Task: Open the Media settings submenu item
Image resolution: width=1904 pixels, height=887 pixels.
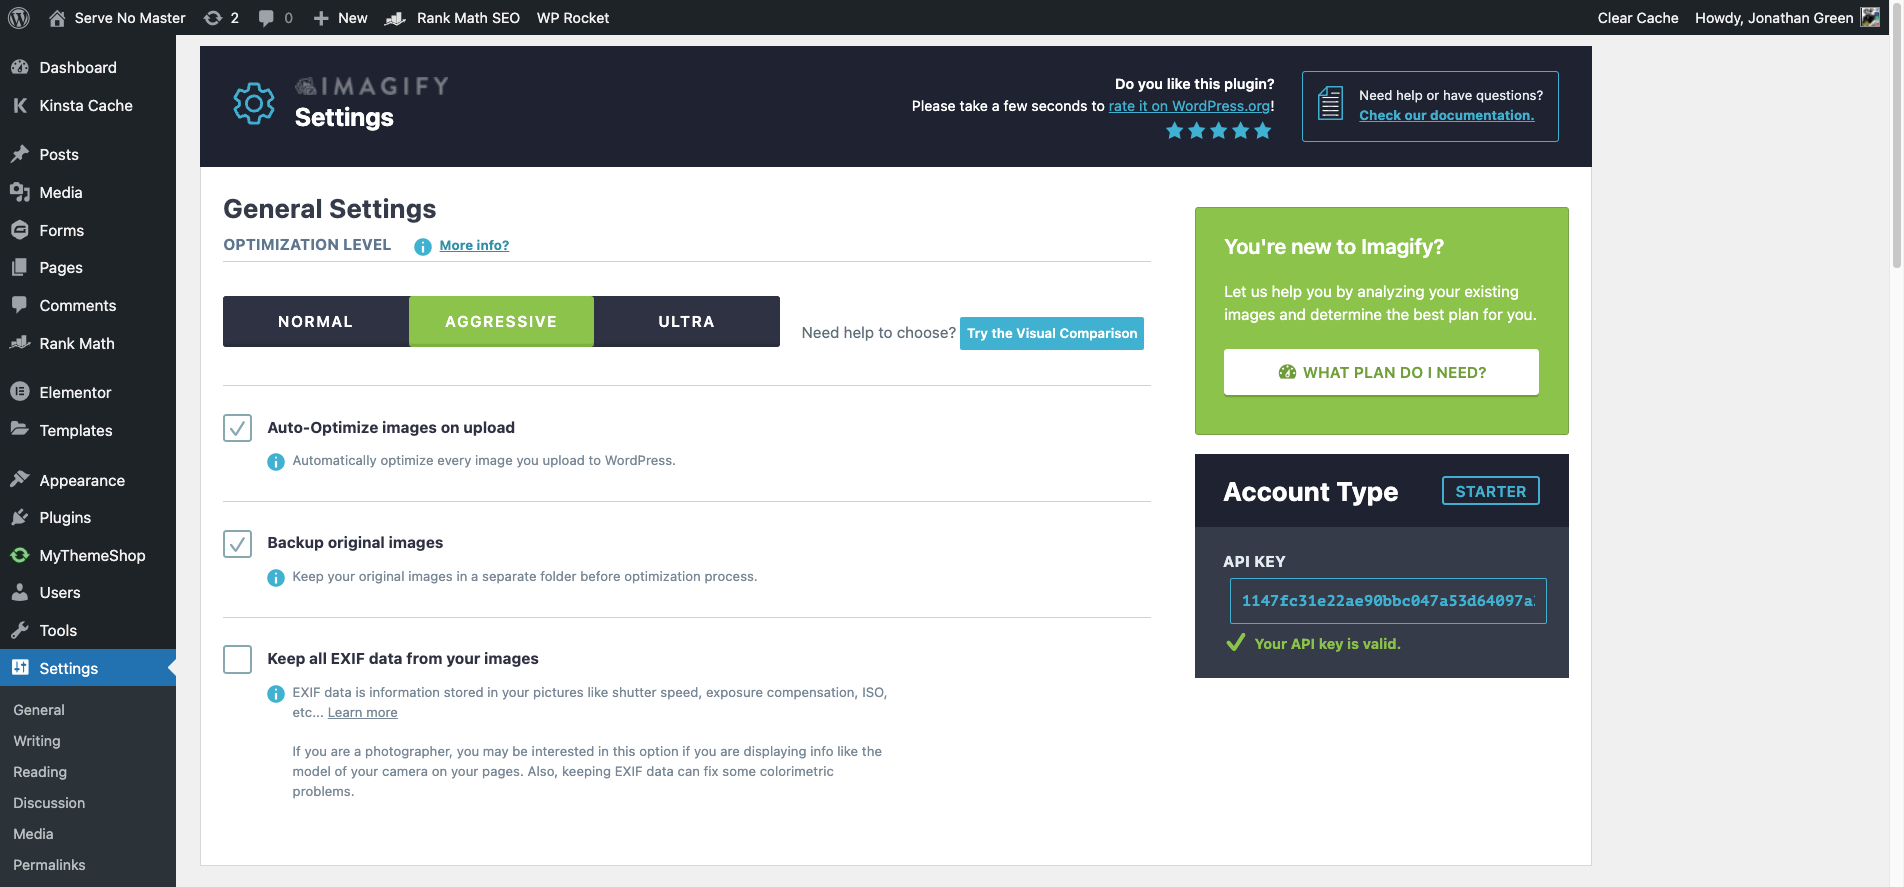Action: tap(33, 834)
